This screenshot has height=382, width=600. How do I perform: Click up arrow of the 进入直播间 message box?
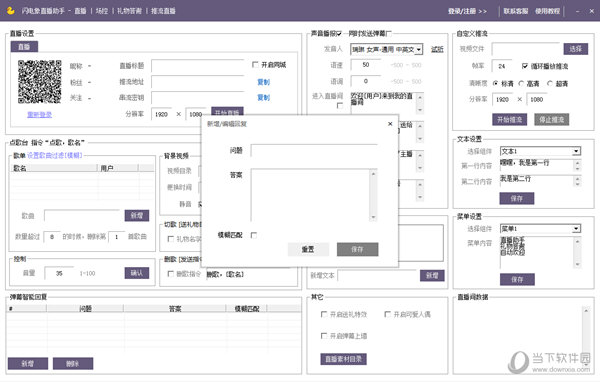pos(420,98)
